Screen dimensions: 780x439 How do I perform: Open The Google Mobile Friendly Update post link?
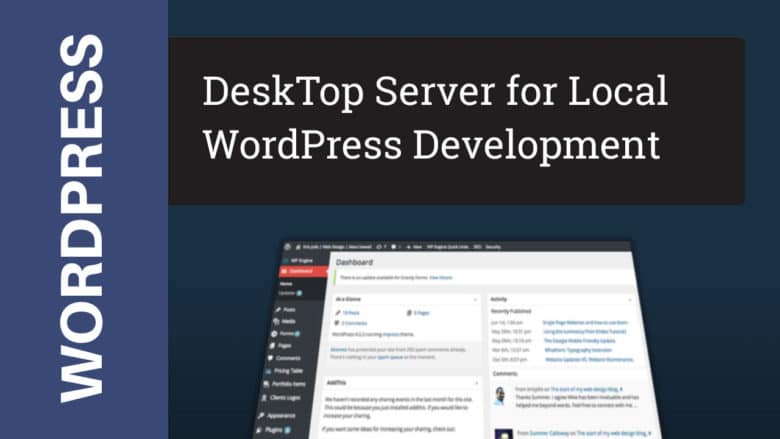click(x=580, y=341)
